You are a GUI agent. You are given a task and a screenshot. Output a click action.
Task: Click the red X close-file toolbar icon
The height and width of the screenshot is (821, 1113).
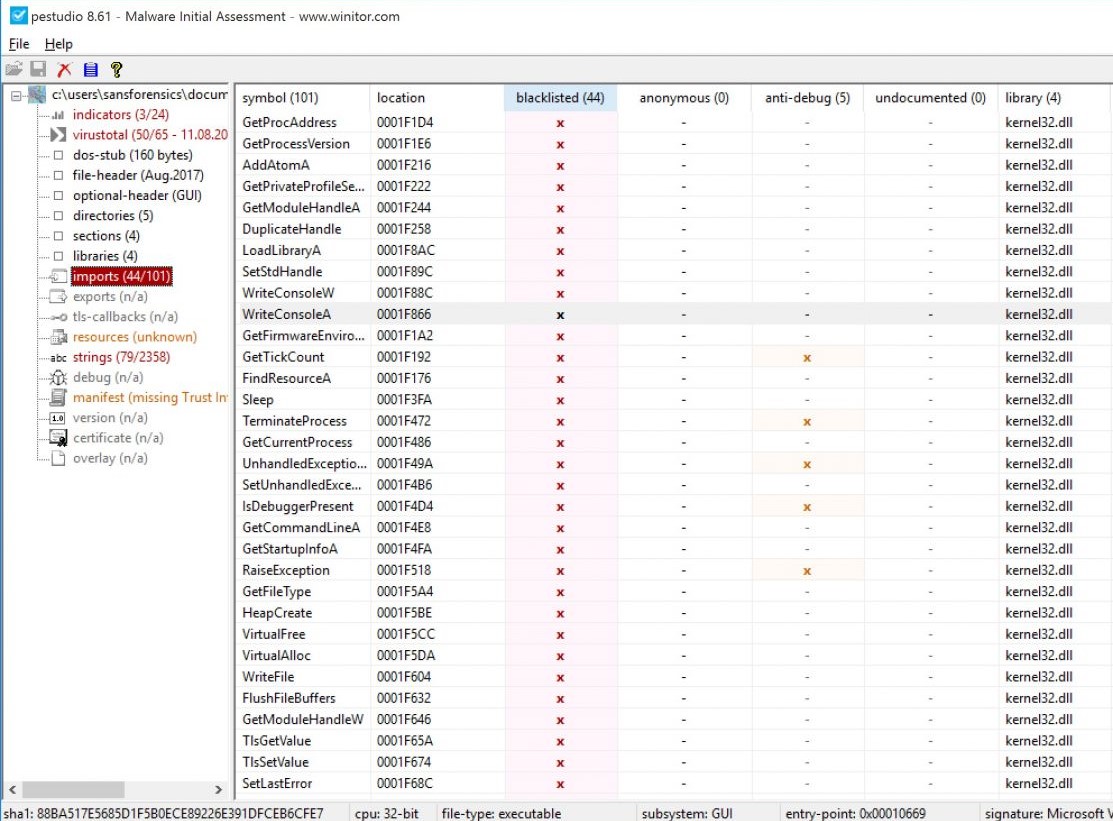(x=64, y=70)
